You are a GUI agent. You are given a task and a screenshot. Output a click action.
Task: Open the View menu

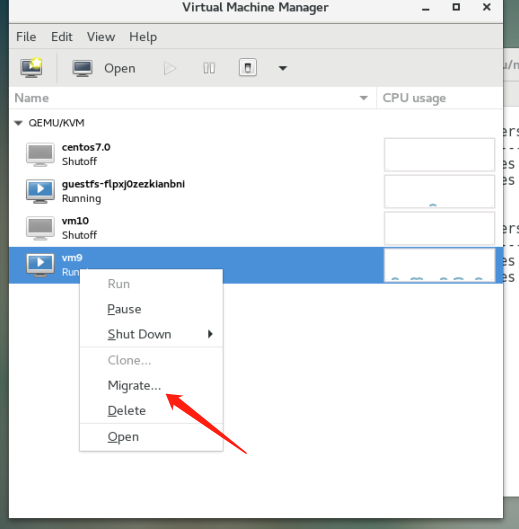[101, 37]
